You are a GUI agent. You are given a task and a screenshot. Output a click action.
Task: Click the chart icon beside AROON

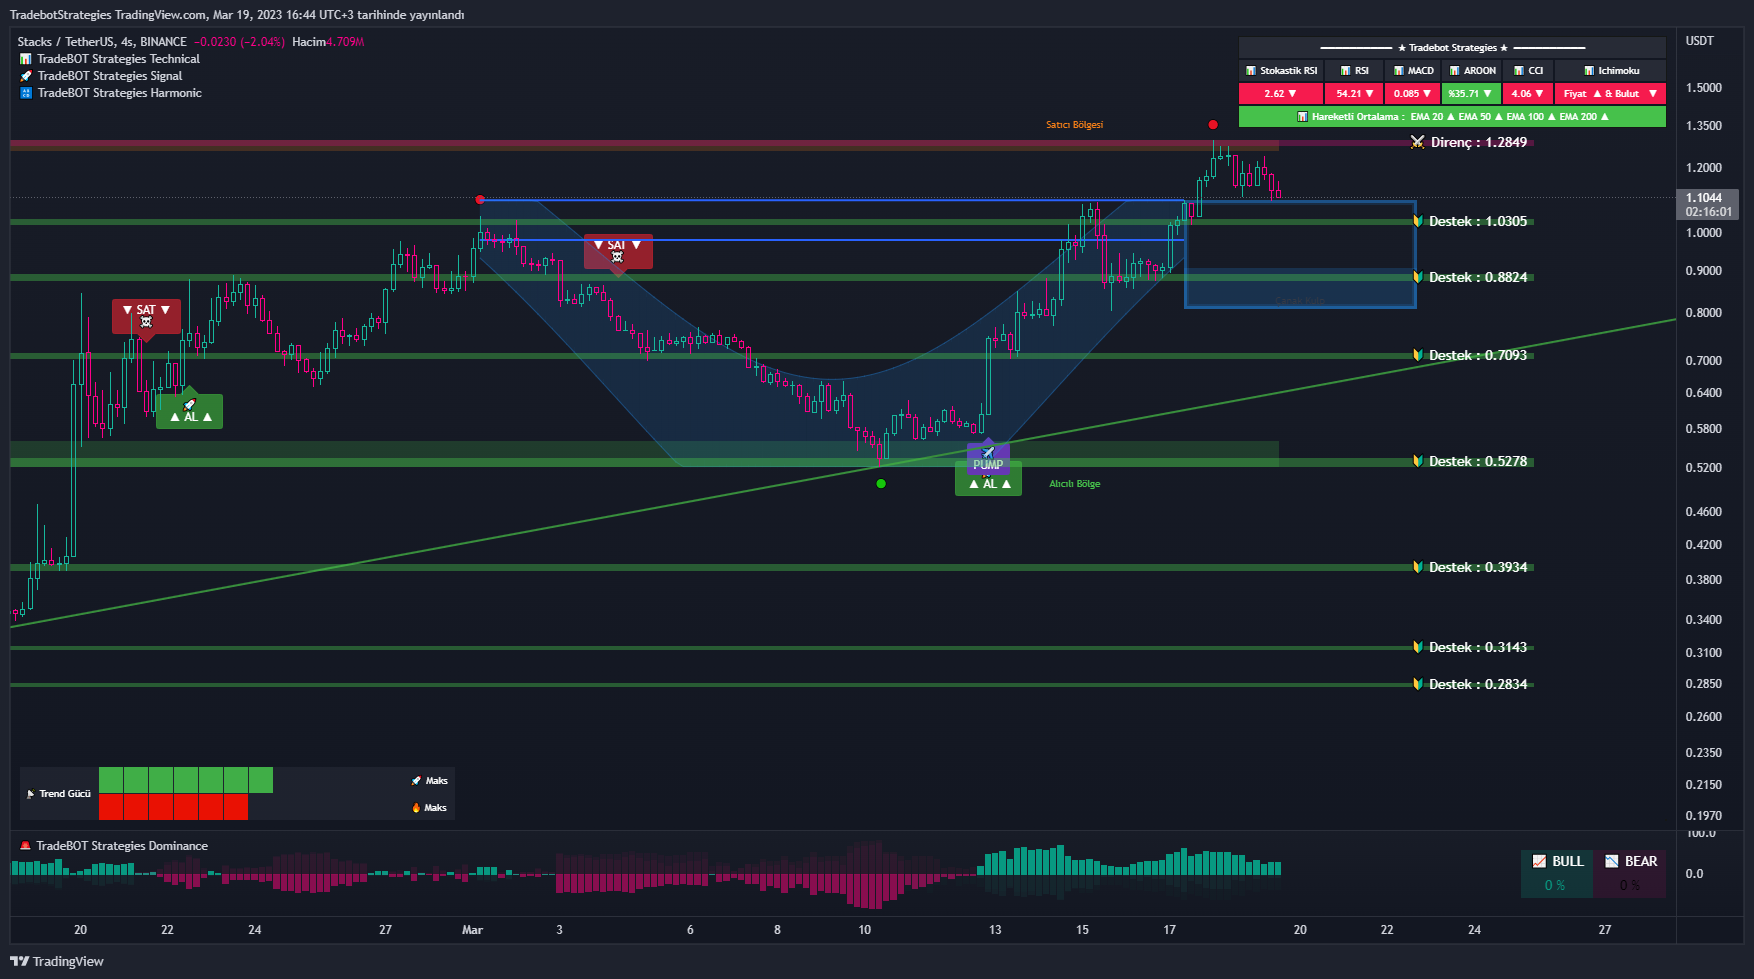click(1455, 71)
